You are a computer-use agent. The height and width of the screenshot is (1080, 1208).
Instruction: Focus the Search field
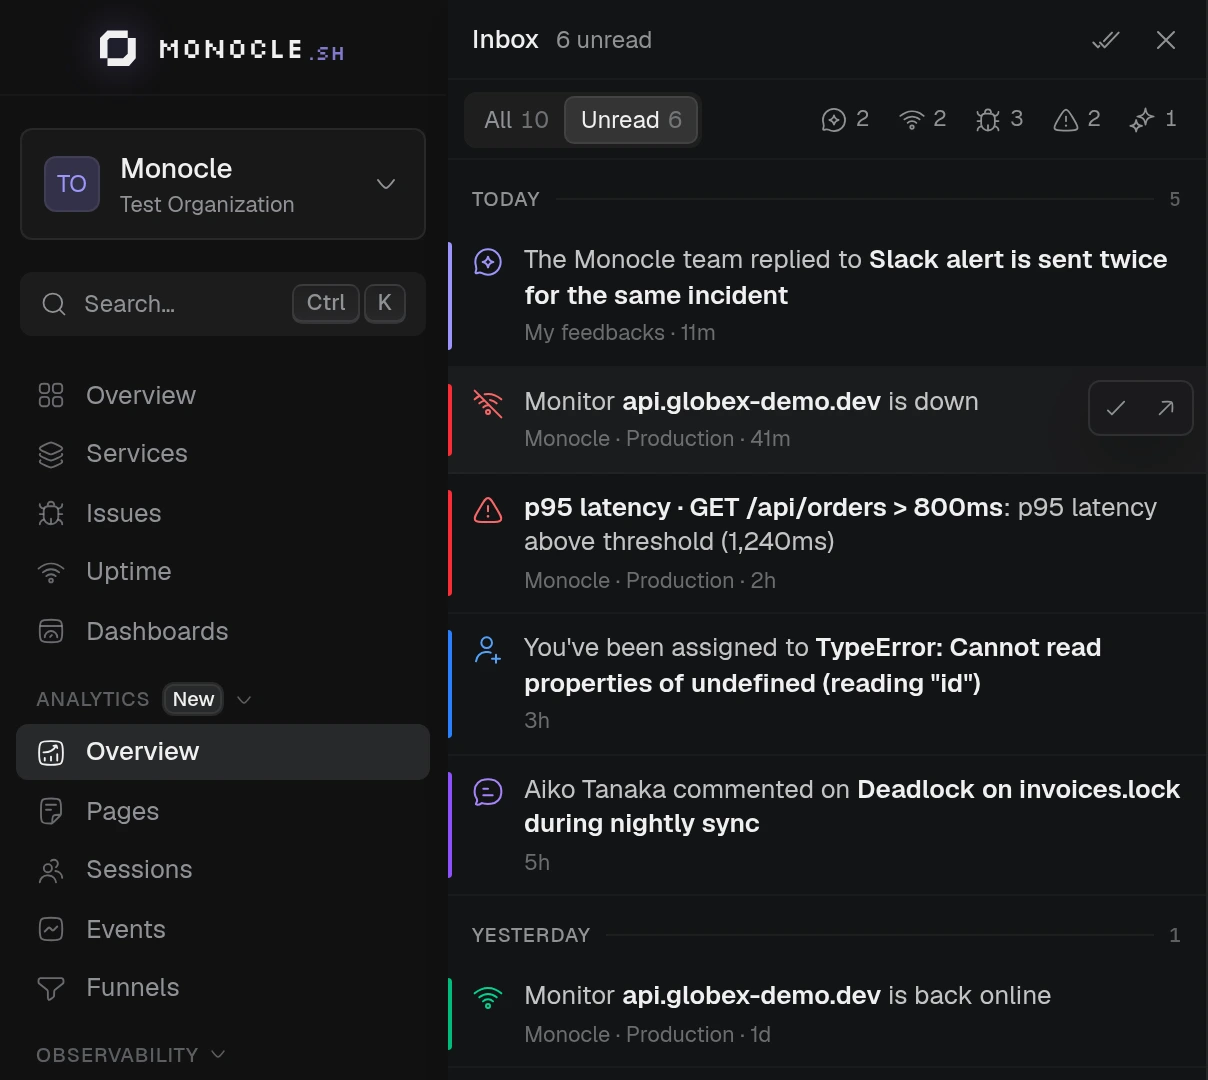223,303
